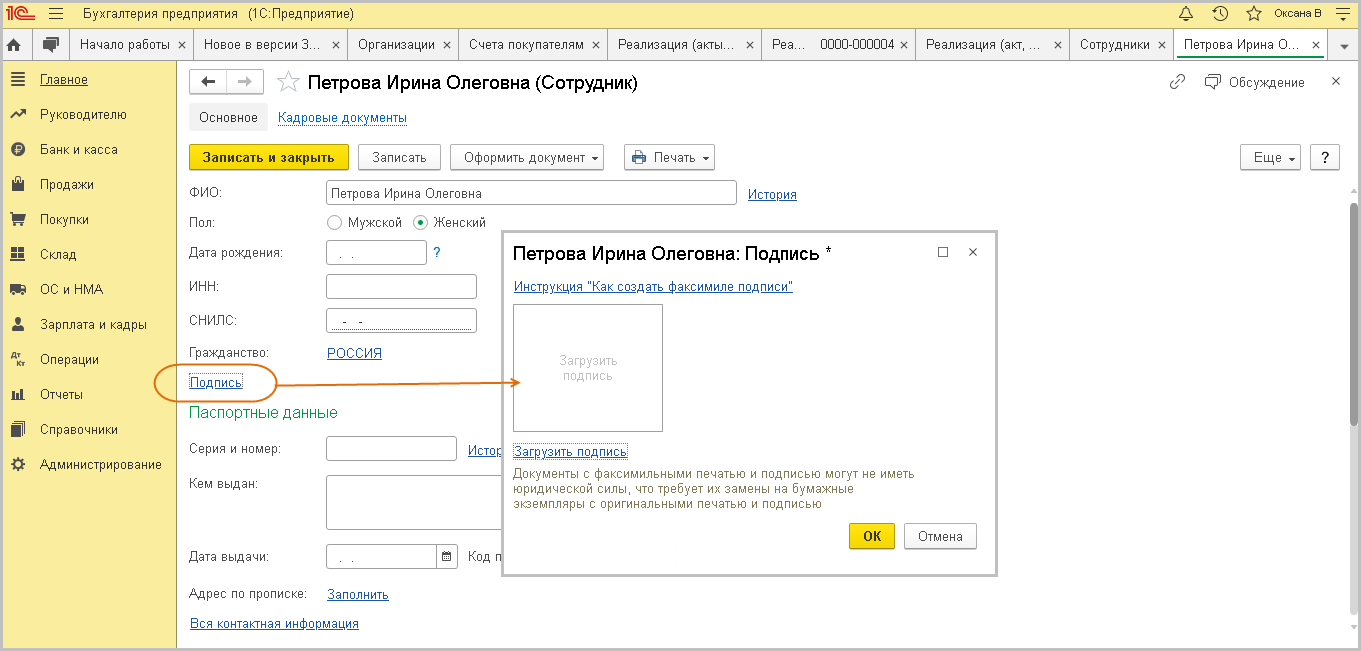Click the ИНН input field
The width and height of the screenshot is (1361, 651).
401,287
